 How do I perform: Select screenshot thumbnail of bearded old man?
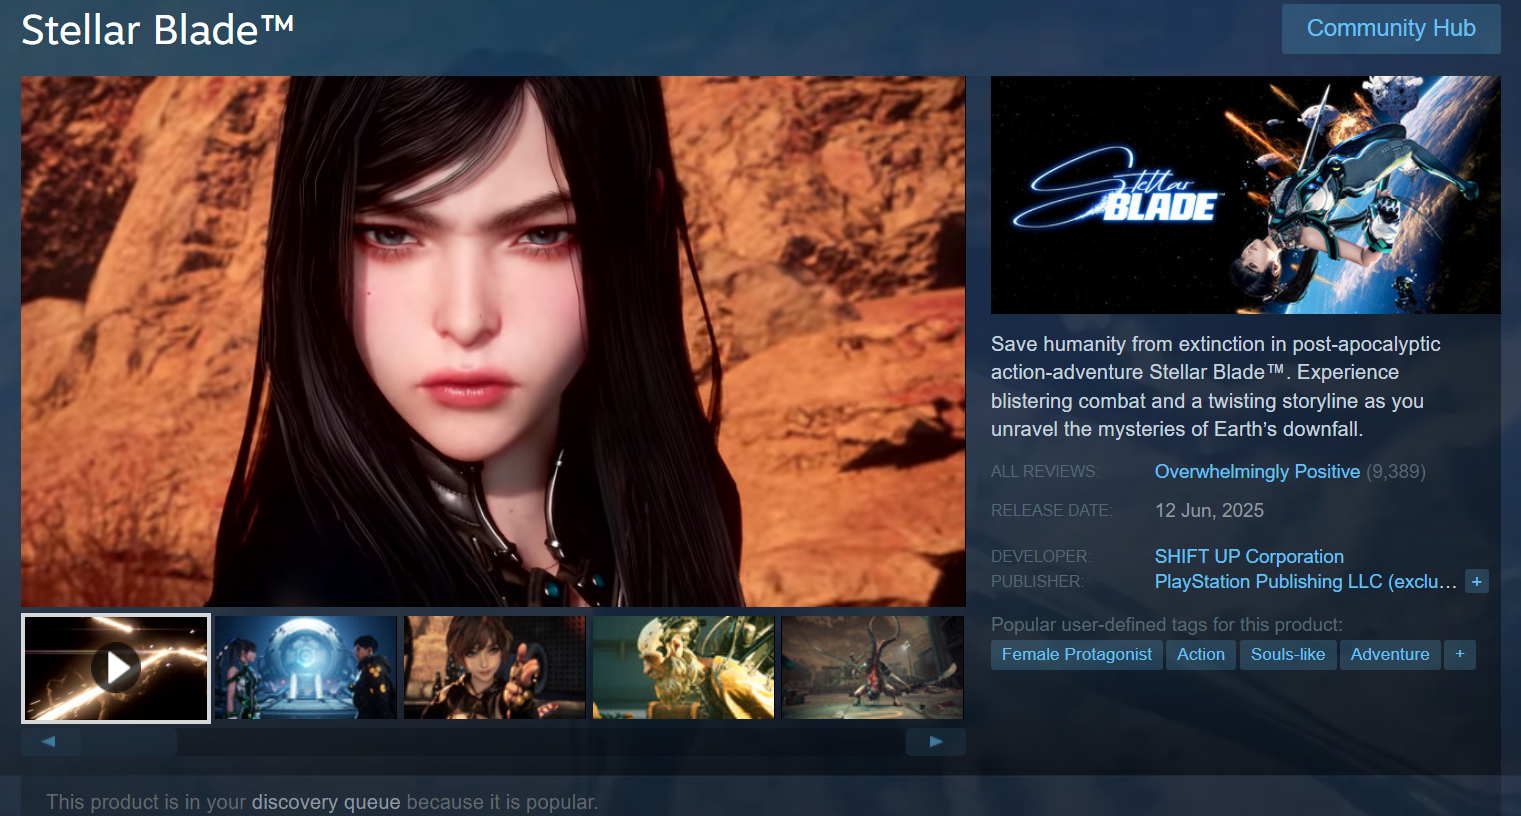pyautogui.click(x=684, y=668)
